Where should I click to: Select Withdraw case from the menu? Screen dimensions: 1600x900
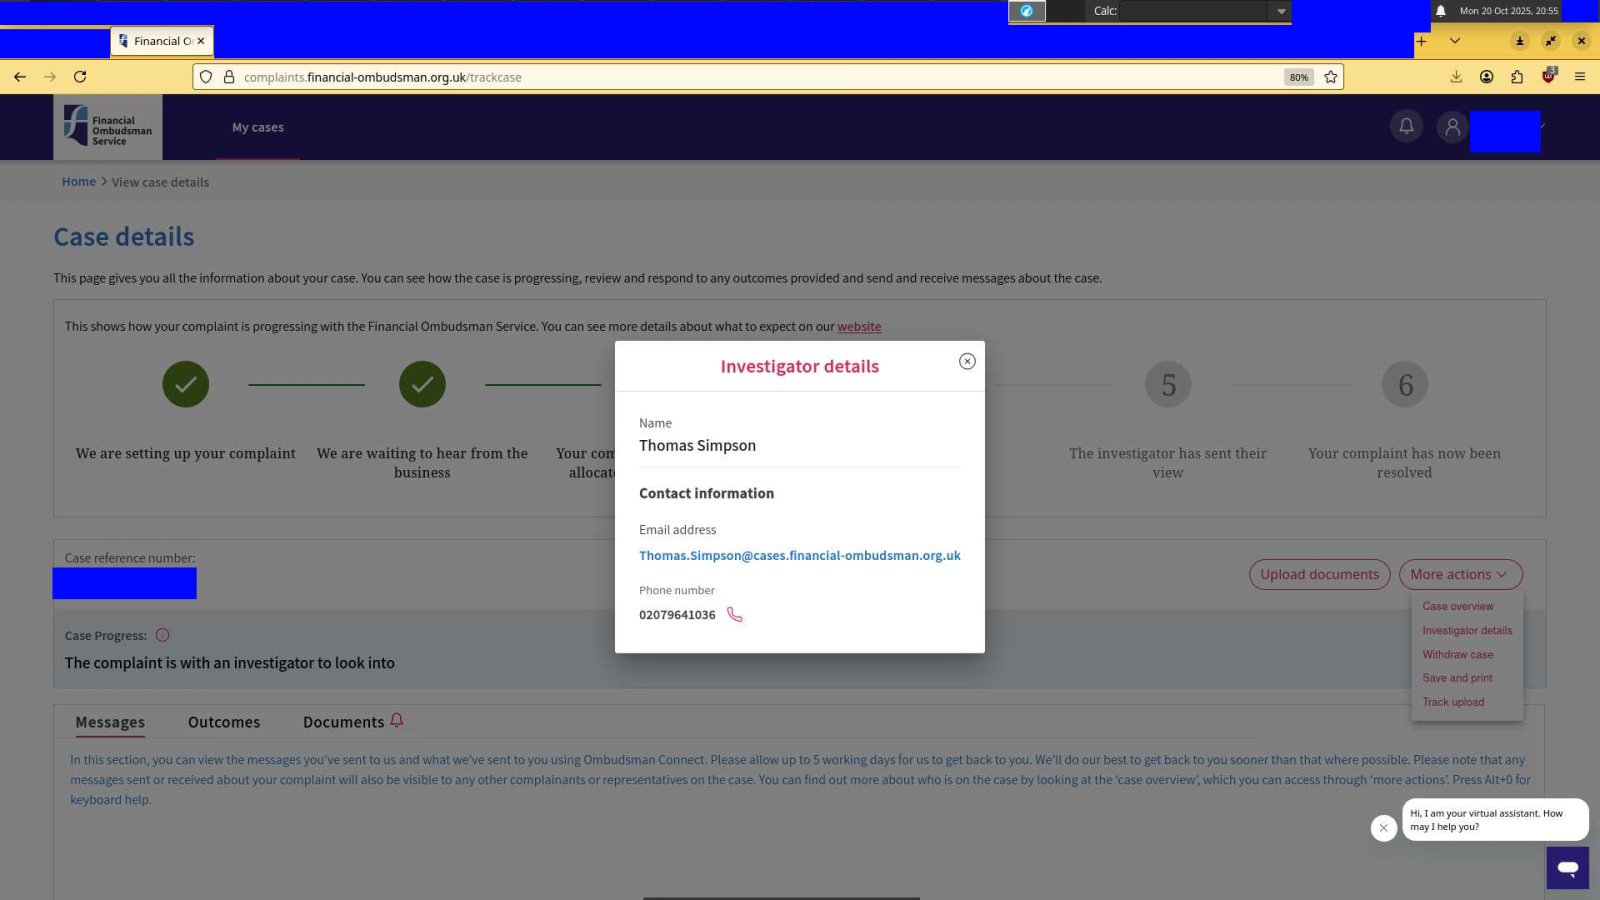click(1457, 654)
